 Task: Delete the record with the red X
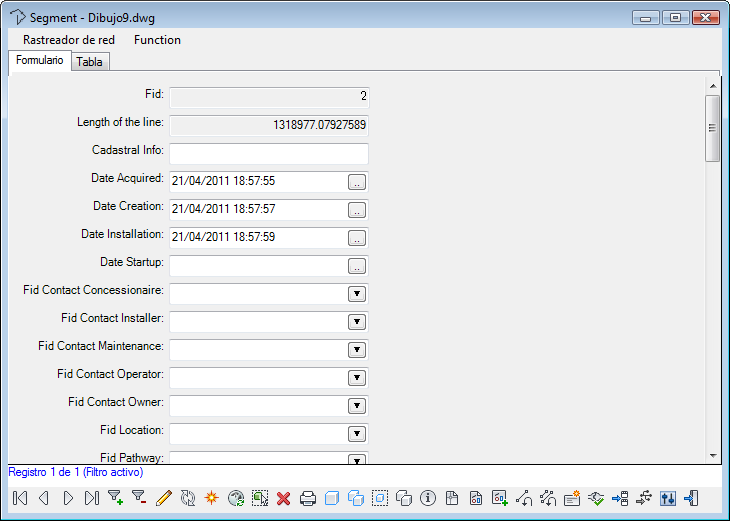pos(284,499)
